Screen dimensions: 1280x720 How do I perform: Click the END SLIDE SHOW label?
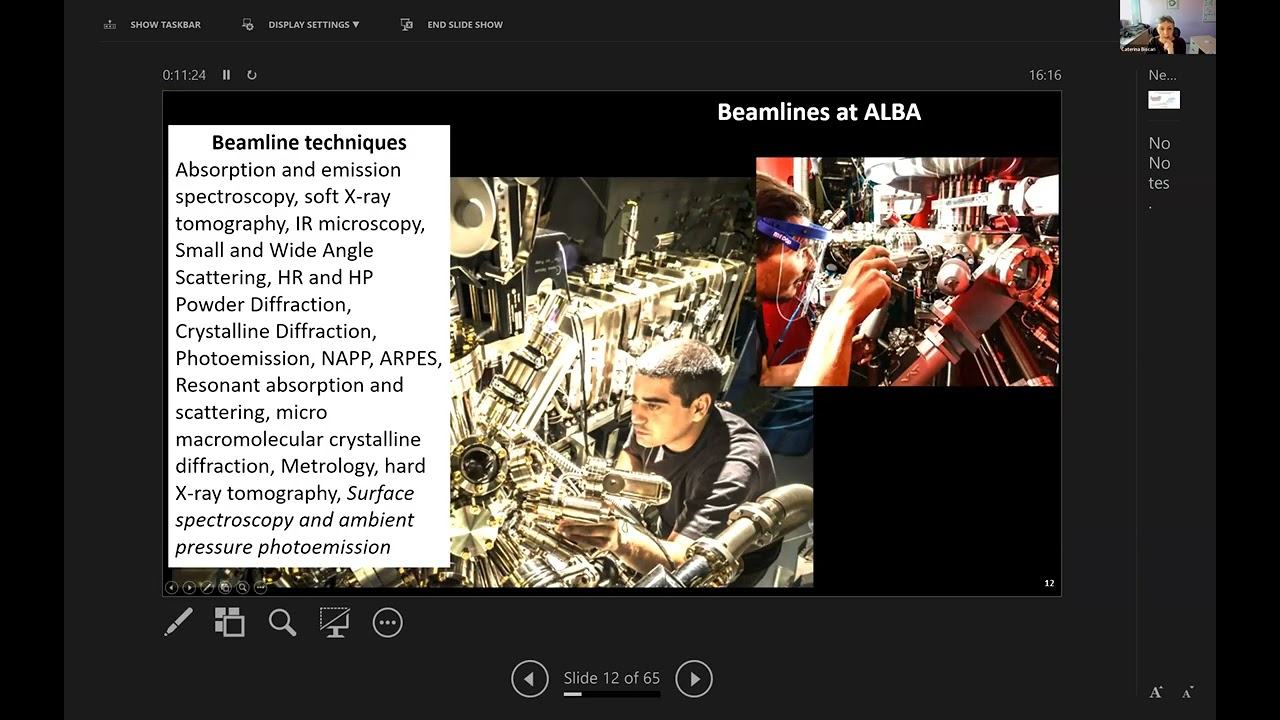click(465, 25)
